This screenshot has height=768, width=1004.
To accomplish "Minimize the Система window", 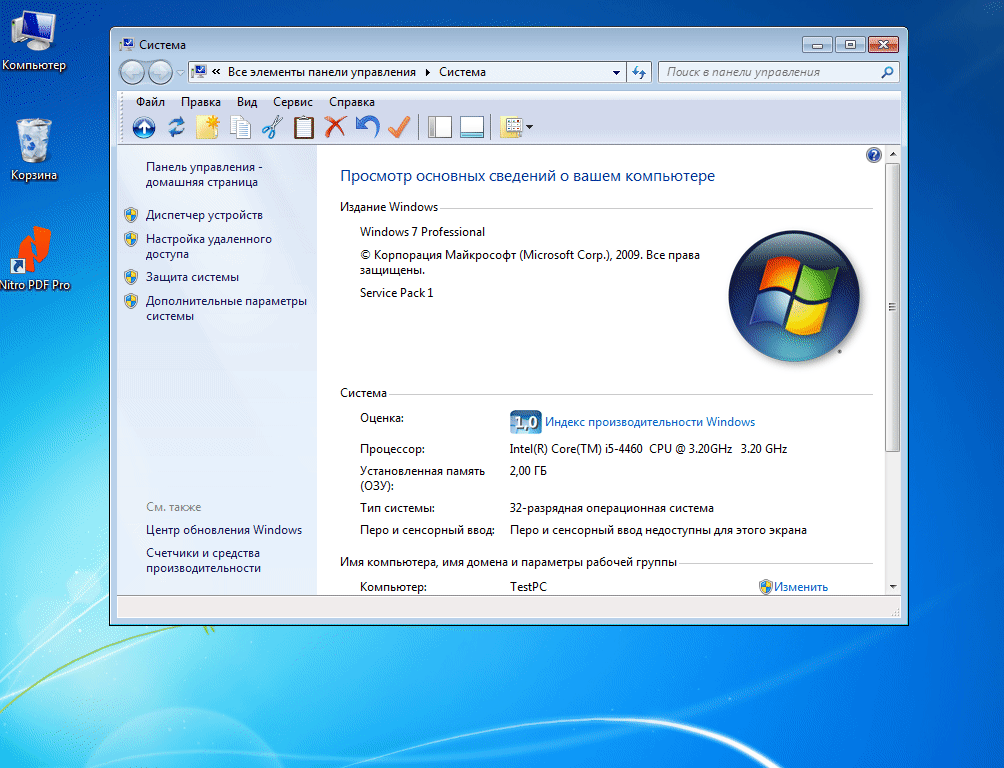I will point(817,45).
